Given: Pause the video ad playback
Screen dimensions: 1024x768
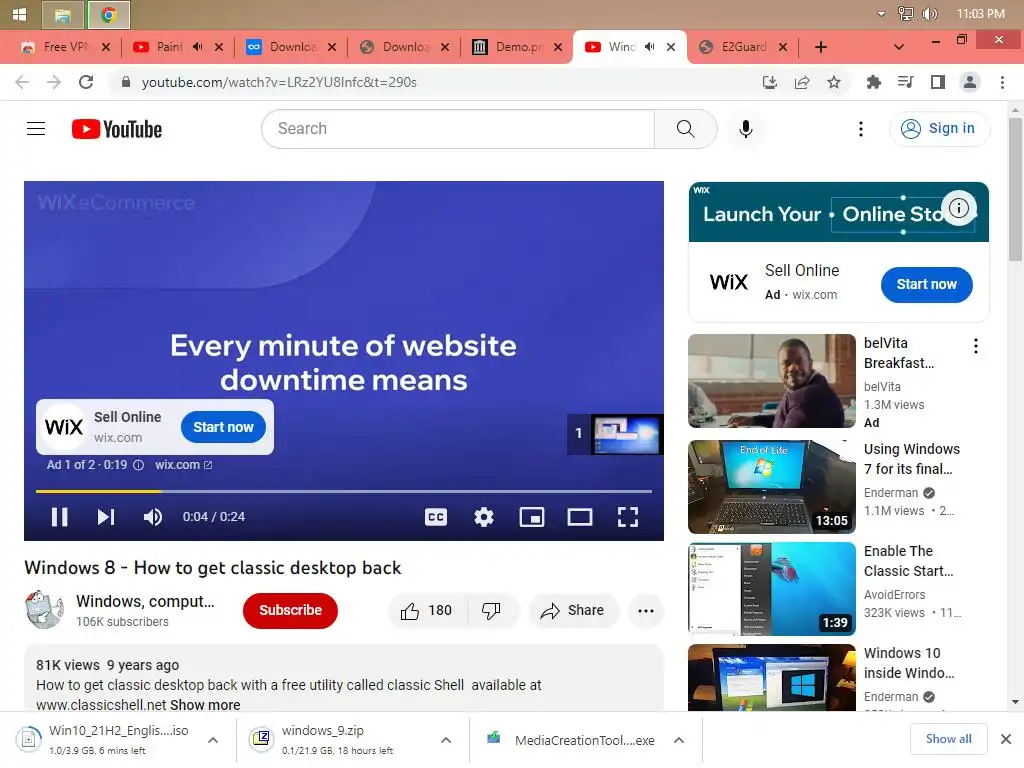Looking at the screenshot, I should (x=59, y=517).
